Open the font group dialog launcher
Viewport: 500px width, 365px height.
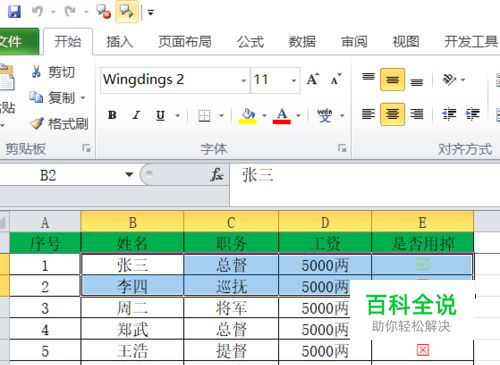(342, 148)
